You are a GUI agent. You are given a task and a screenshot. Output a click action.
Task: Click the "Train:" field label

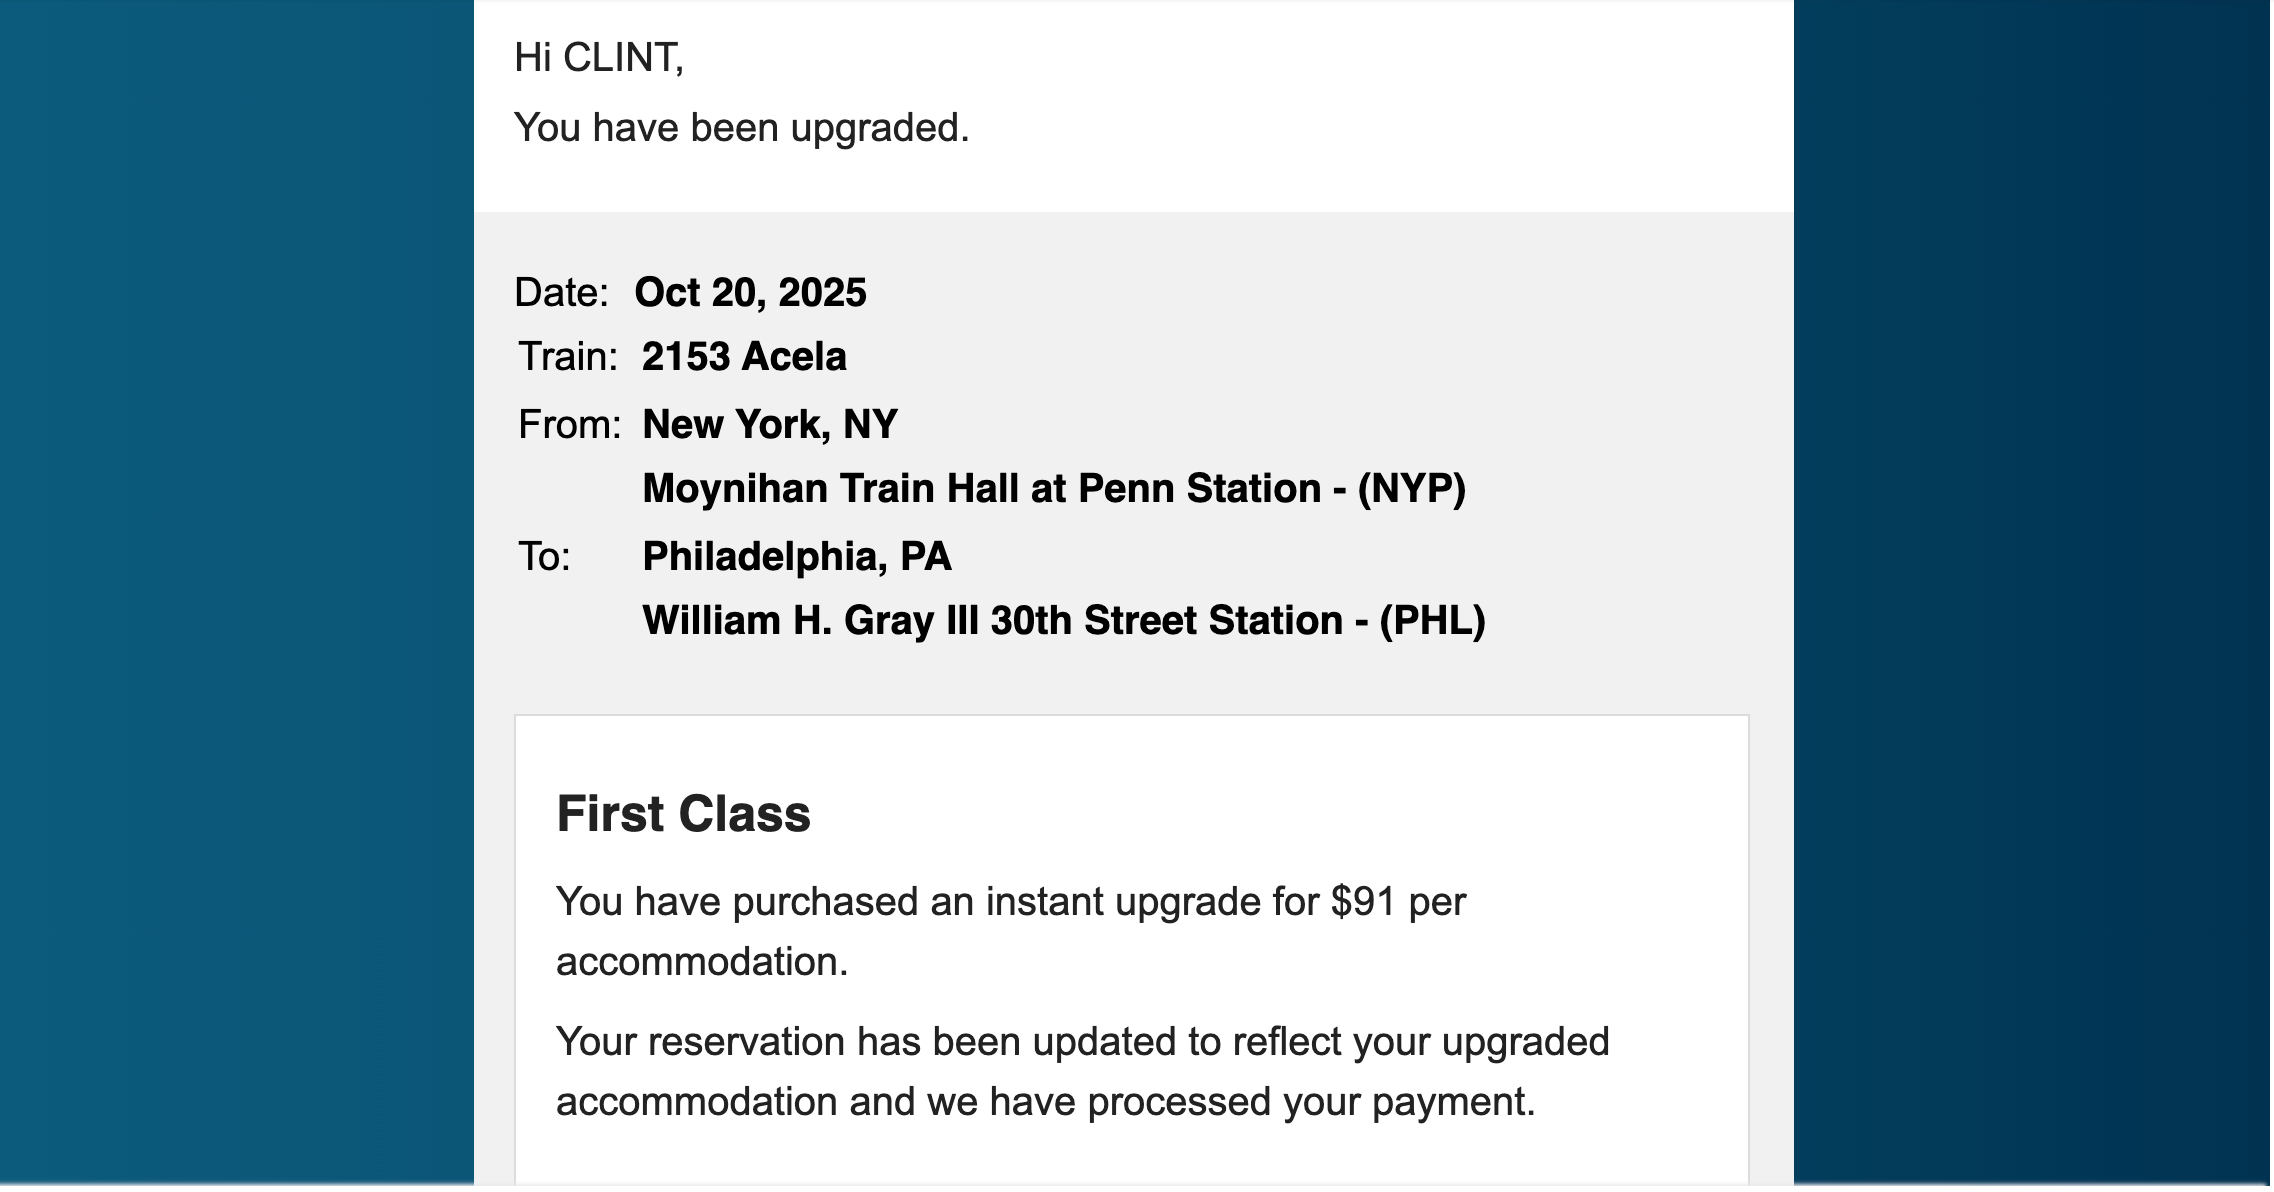(568, 357)
